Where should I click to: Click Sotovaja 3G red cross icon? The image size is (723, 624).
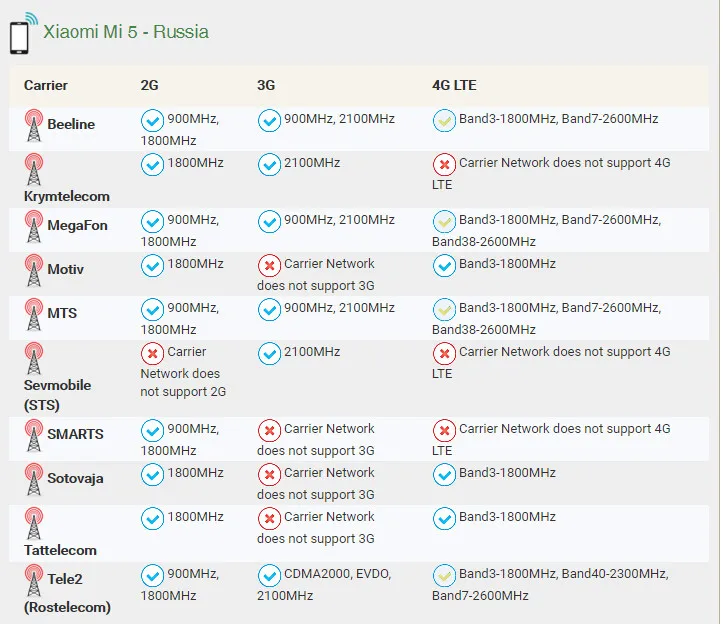point(269,475)
